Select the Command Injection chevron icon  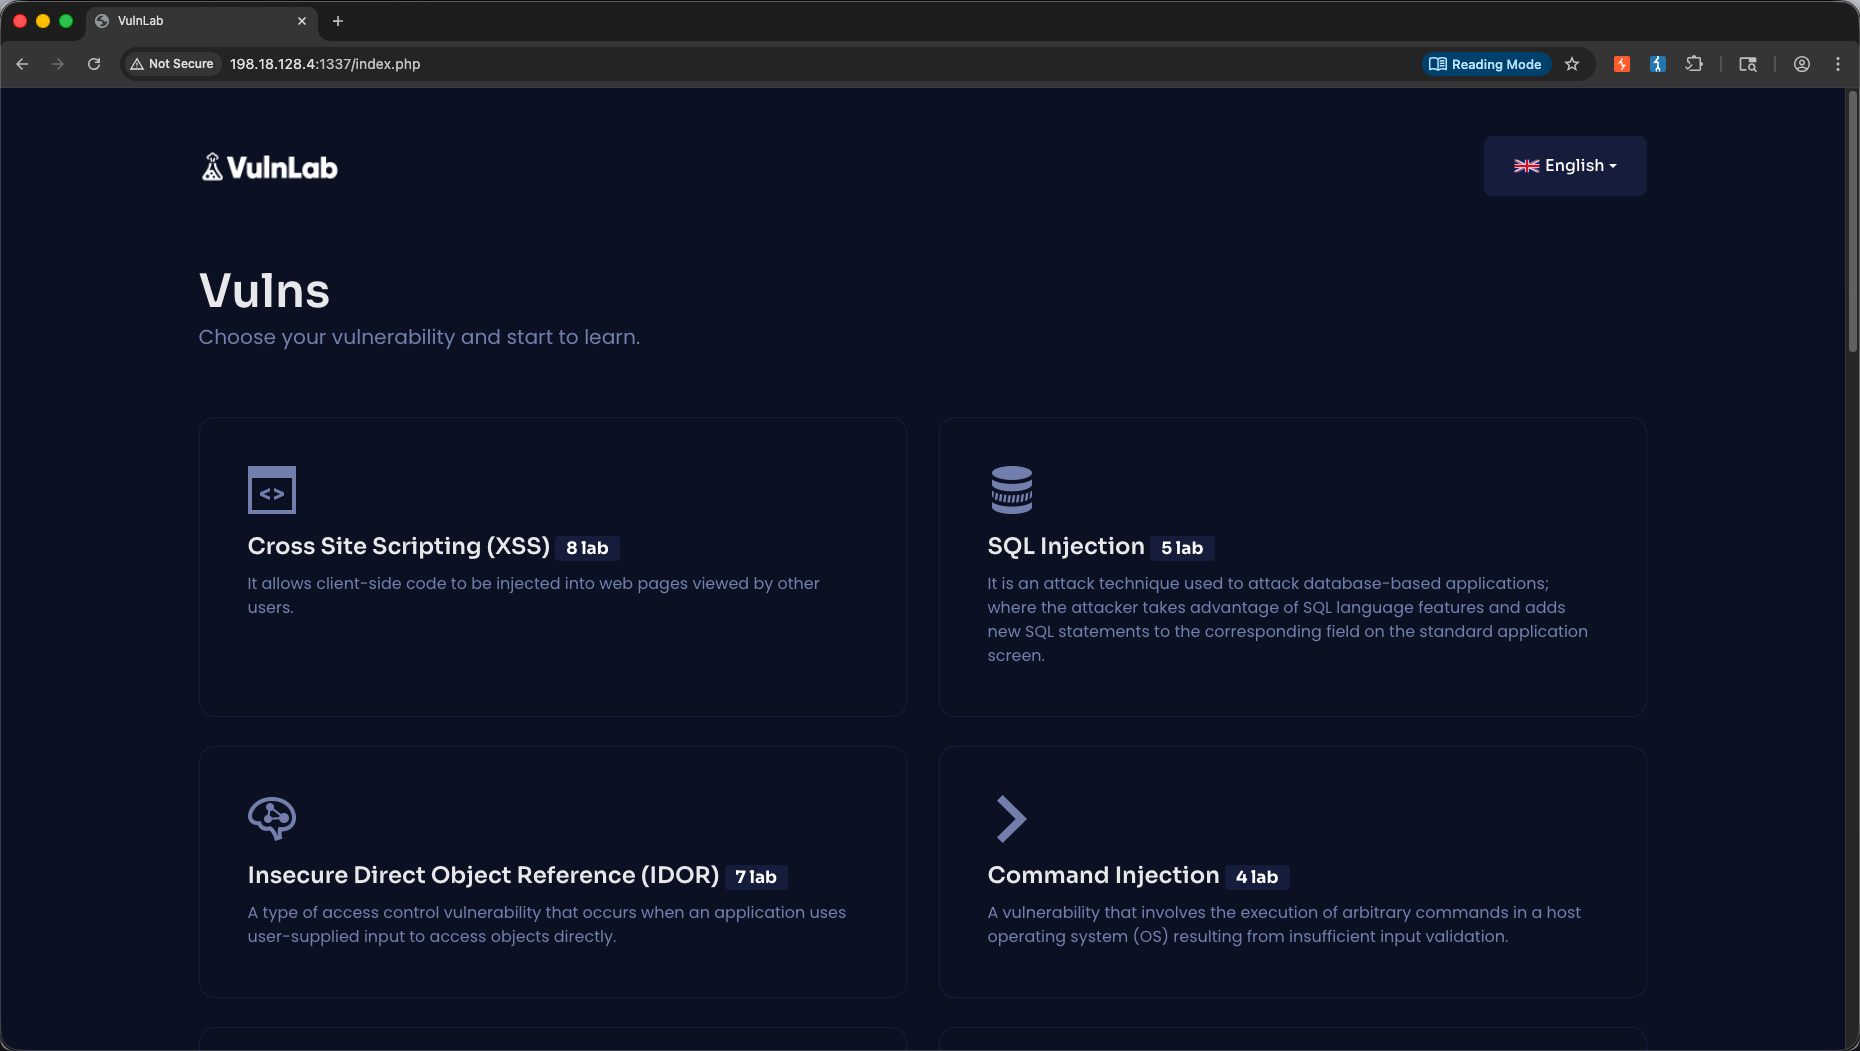tap(1011, 819)
